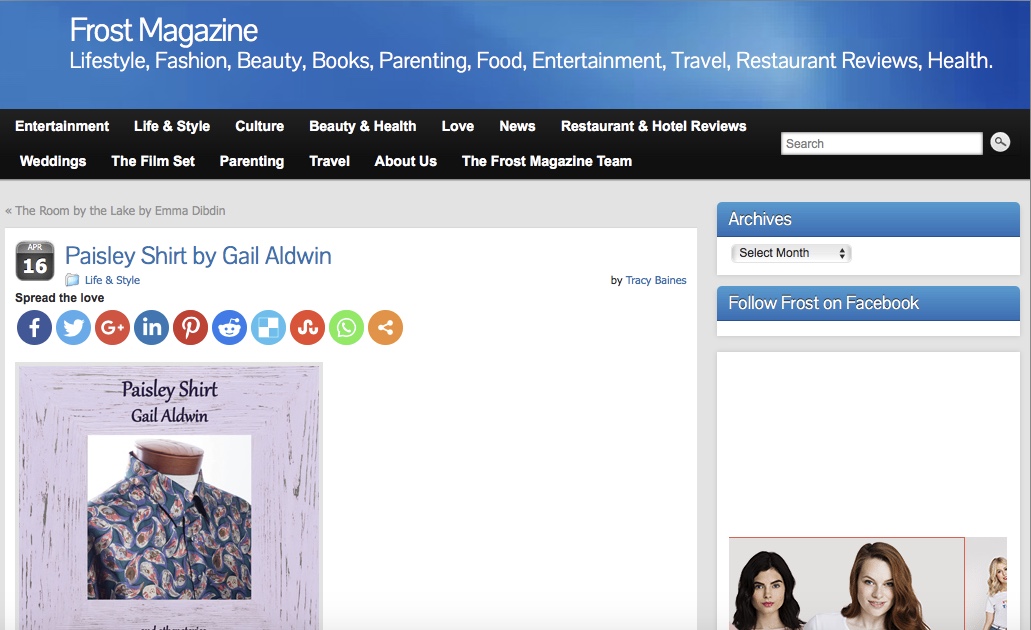Share the article on Facebook

click(34, 327)
